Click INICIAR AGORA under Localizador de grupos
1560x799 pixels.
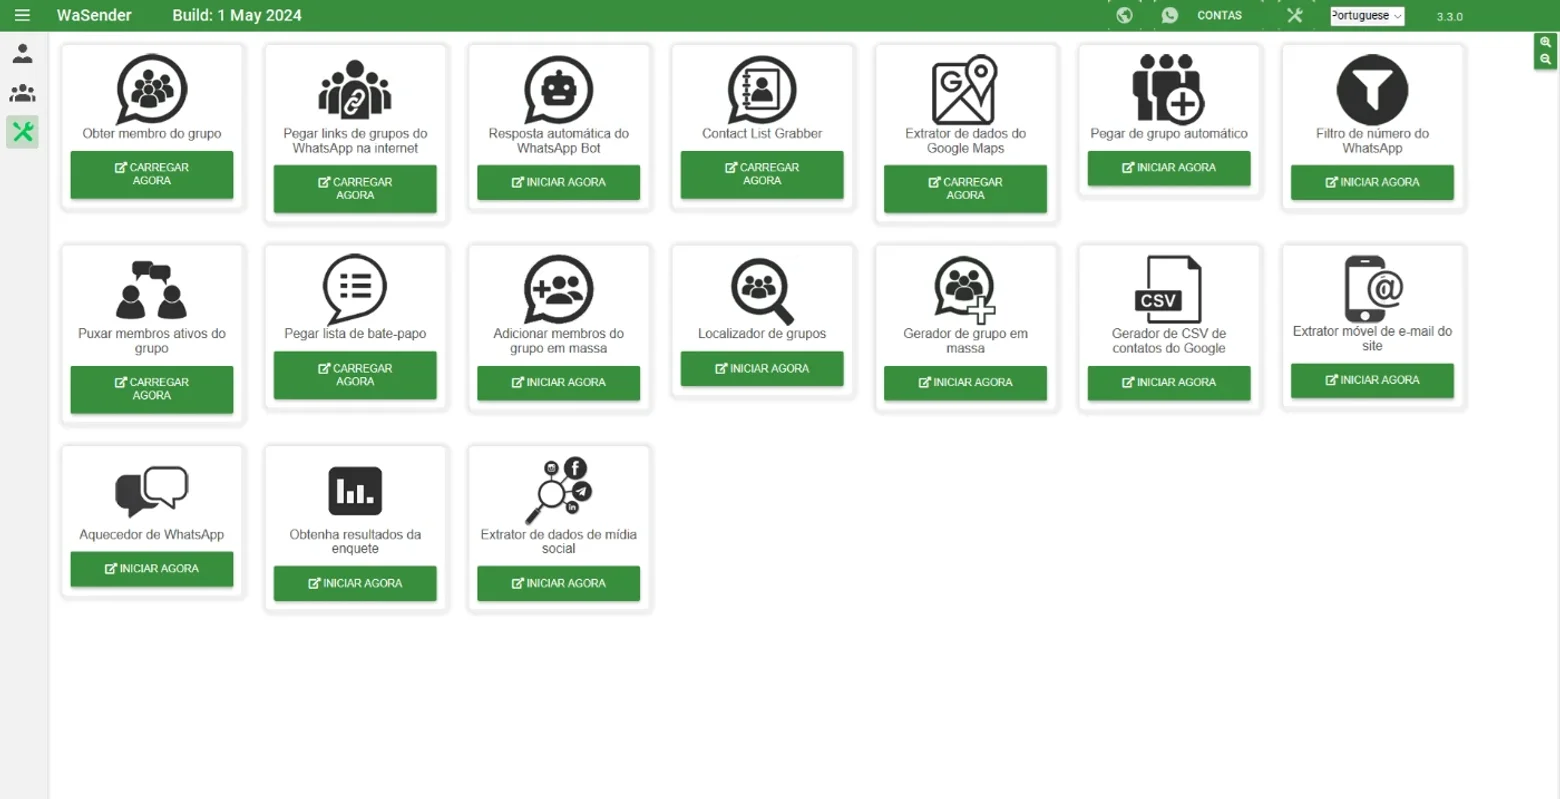pos(762,369)
